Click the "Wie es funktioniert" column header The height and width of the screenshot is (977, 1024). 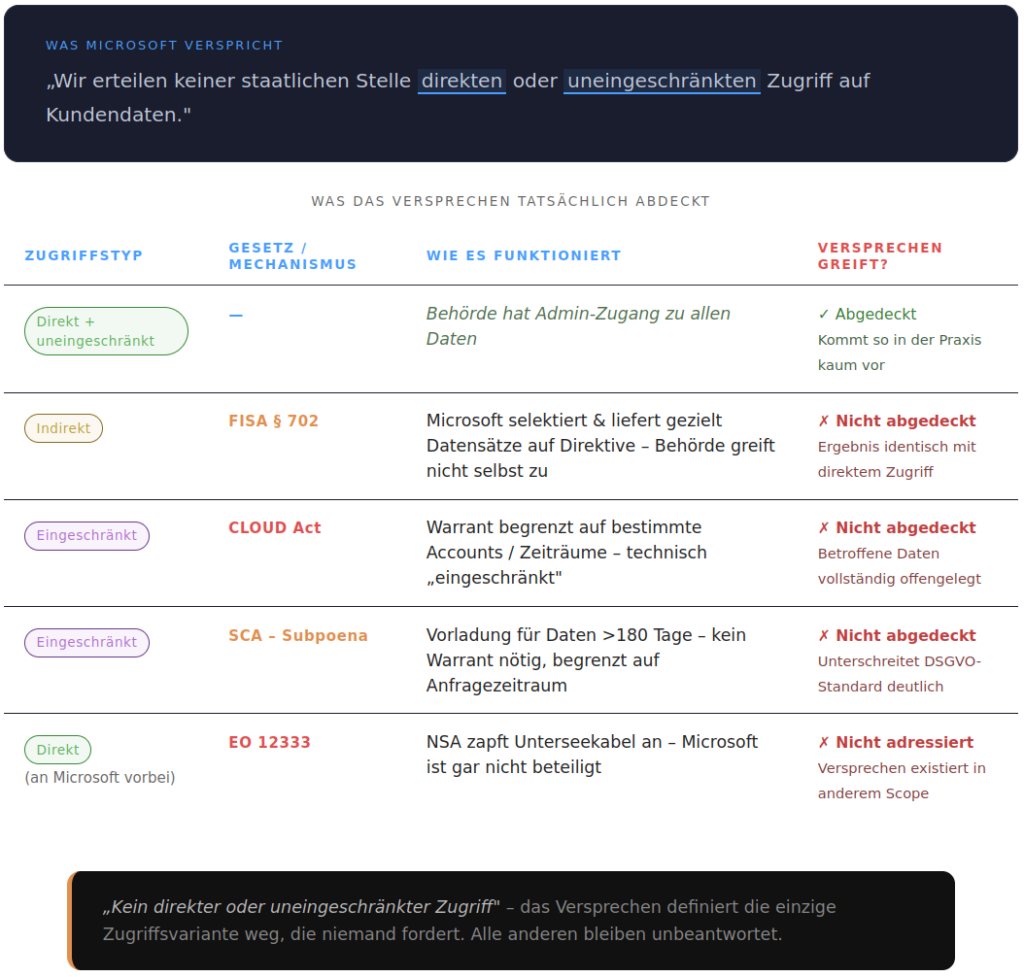pos(523,256)
